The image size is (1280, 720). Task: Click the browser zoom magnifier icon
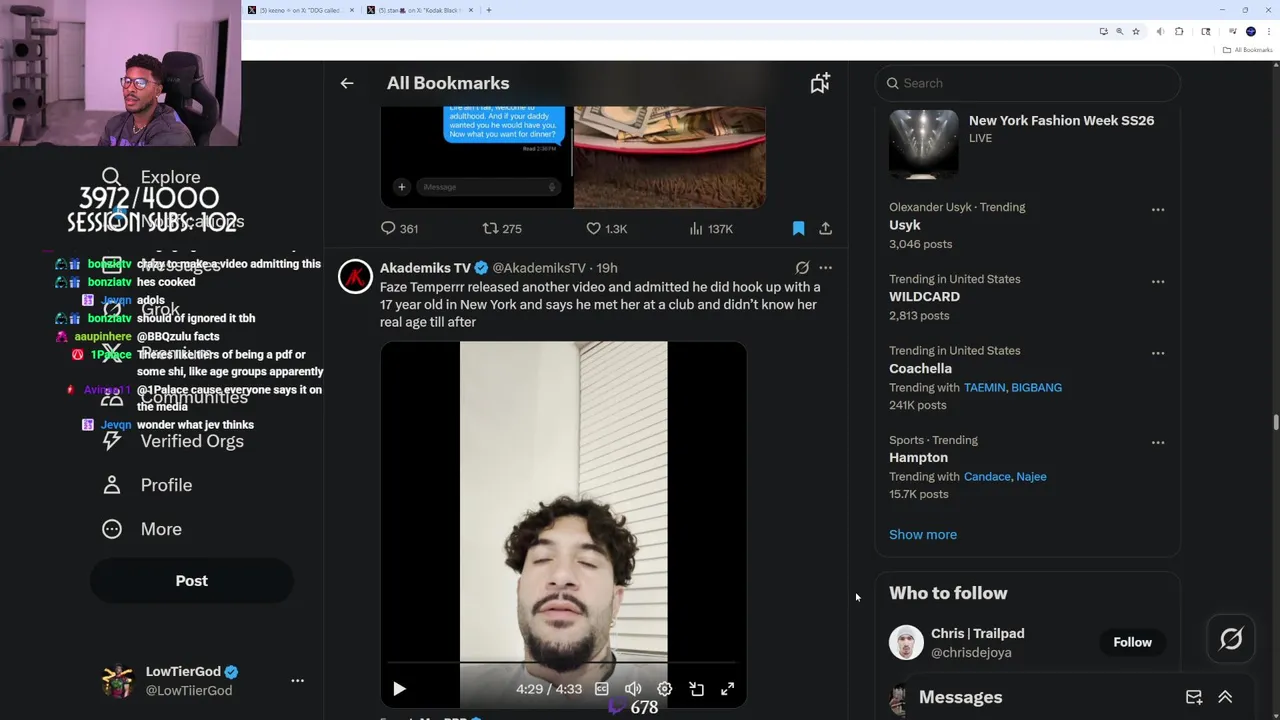point(1120,31)
